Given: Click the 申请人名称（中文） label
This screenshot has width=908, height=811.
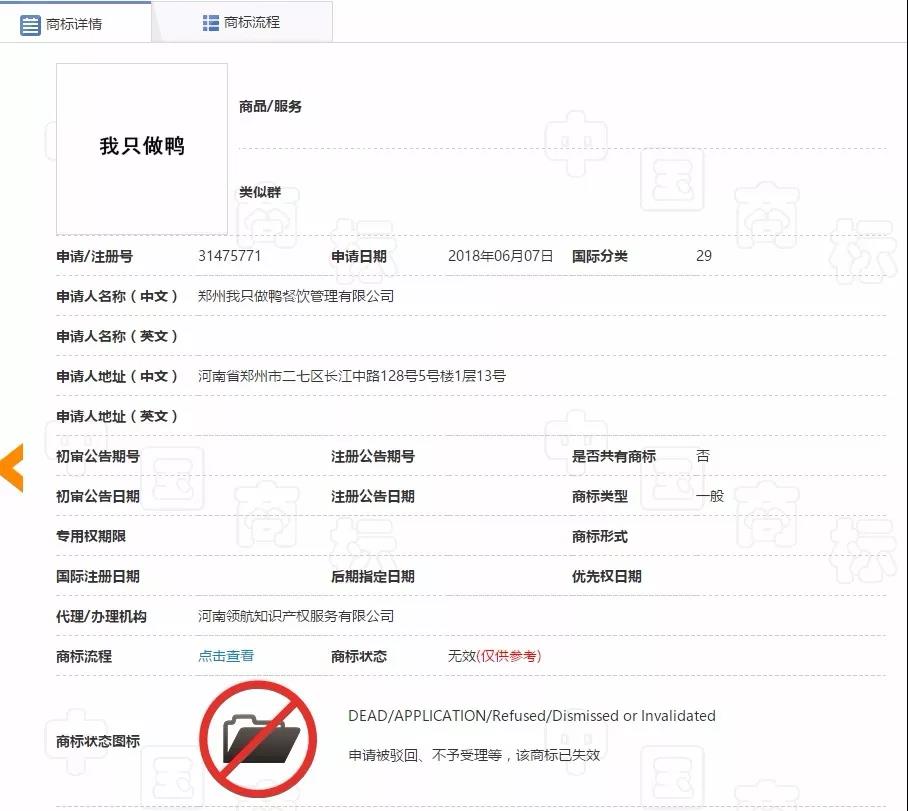Looking at the screenshot, I should (117, 297).
